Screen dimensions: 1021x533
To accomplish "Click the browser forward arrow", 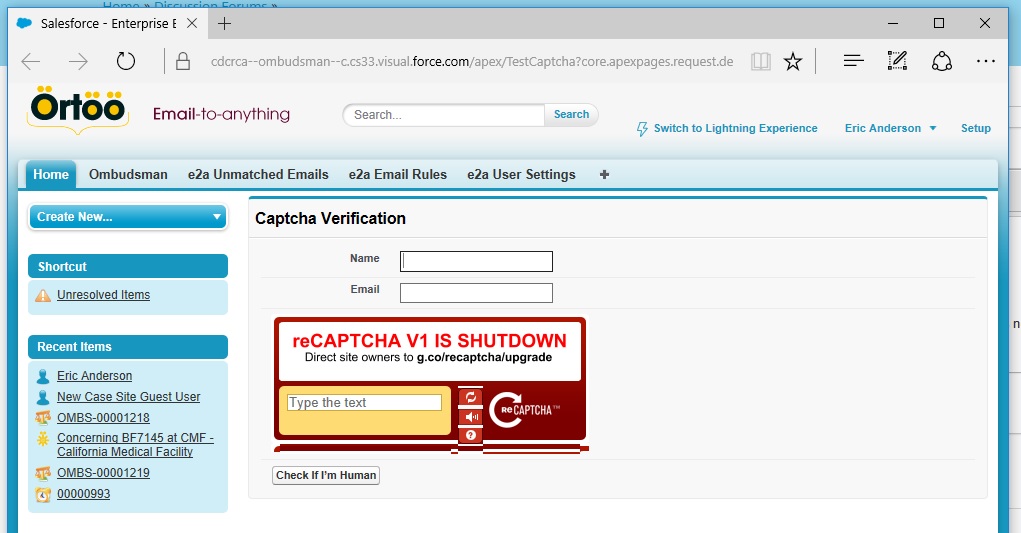I will [78, 62].
